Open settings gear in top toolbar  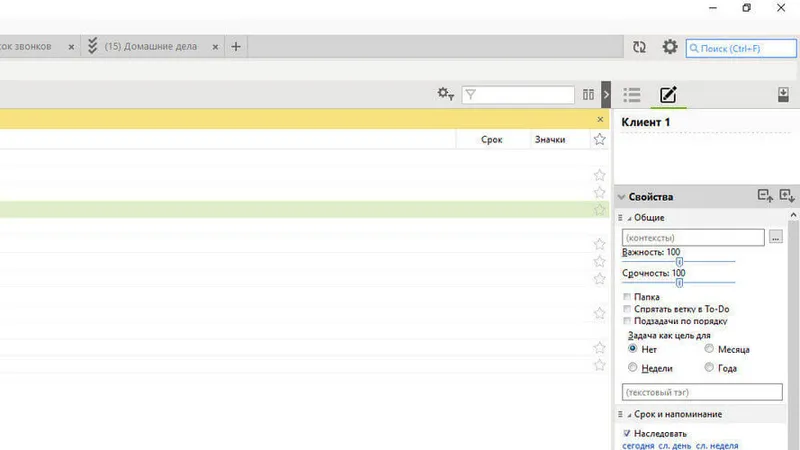pyautogui.click(x=670, y=47)
